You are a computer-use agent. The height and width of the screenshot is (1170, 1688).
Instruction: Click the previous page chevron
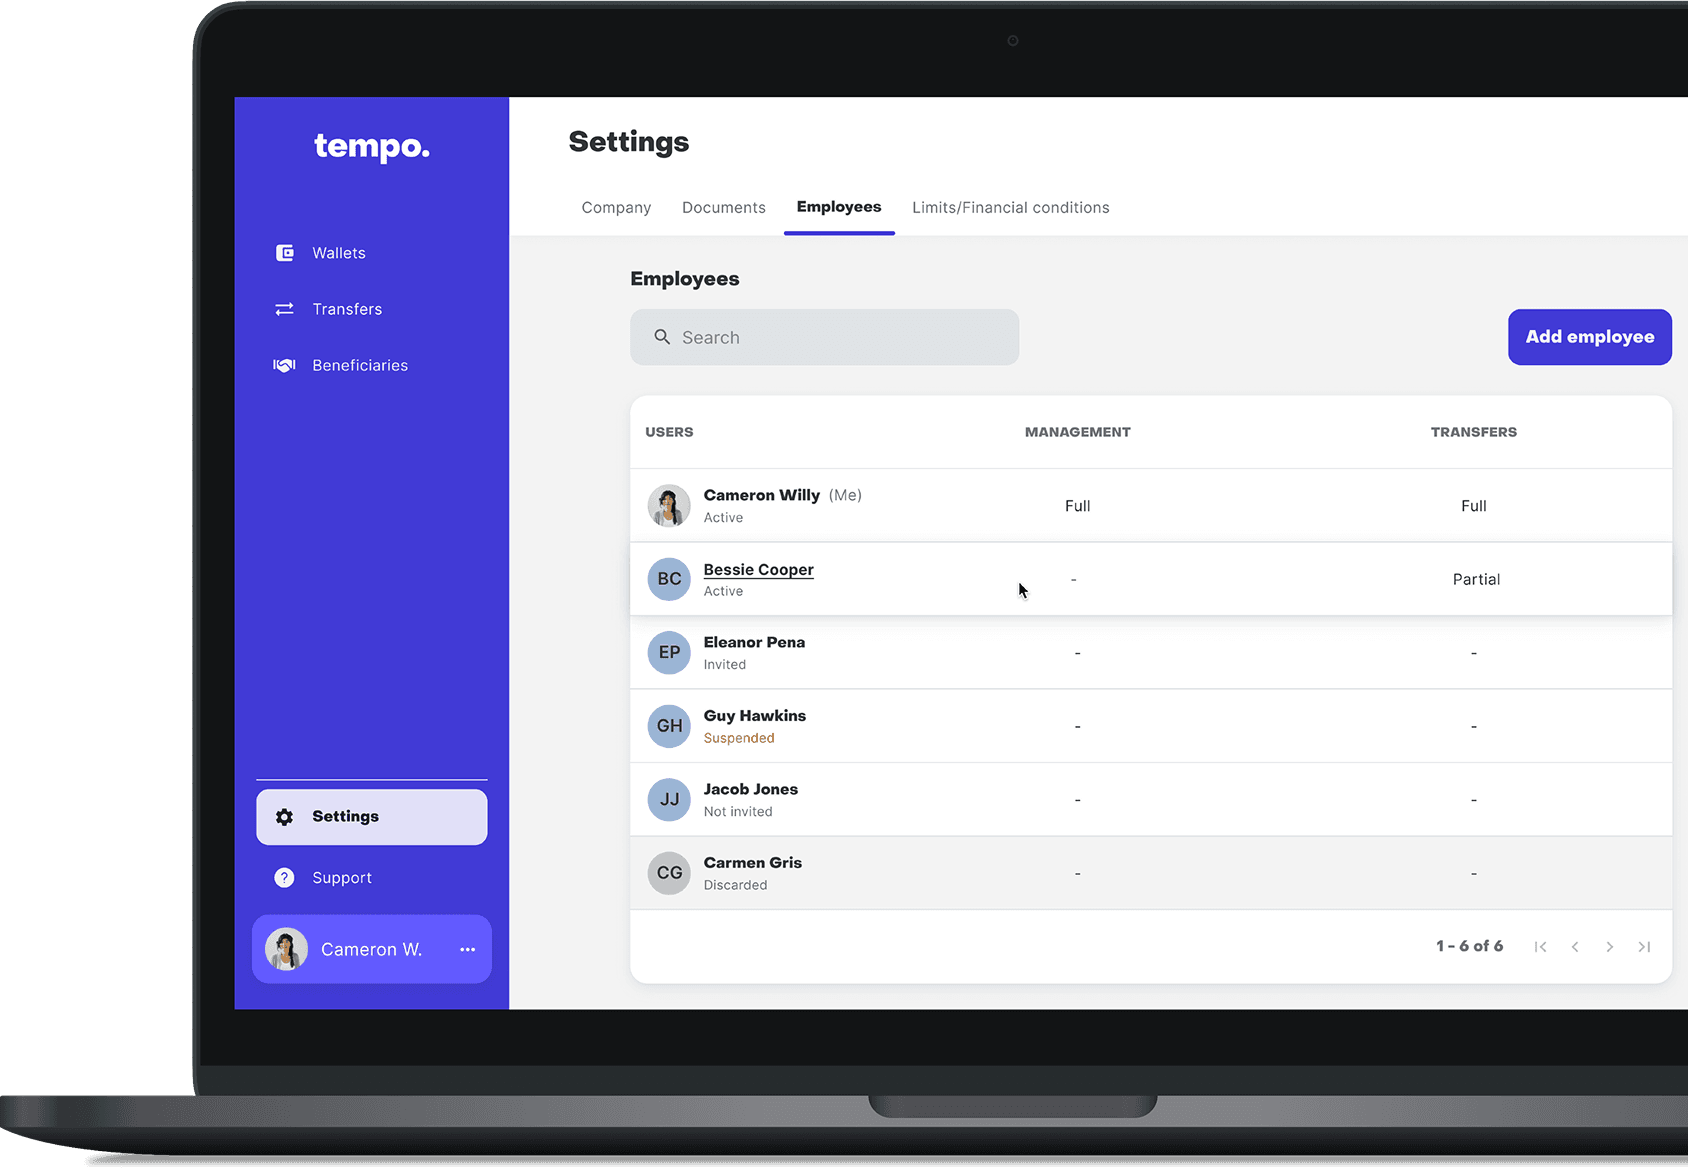pos(1575,946)
